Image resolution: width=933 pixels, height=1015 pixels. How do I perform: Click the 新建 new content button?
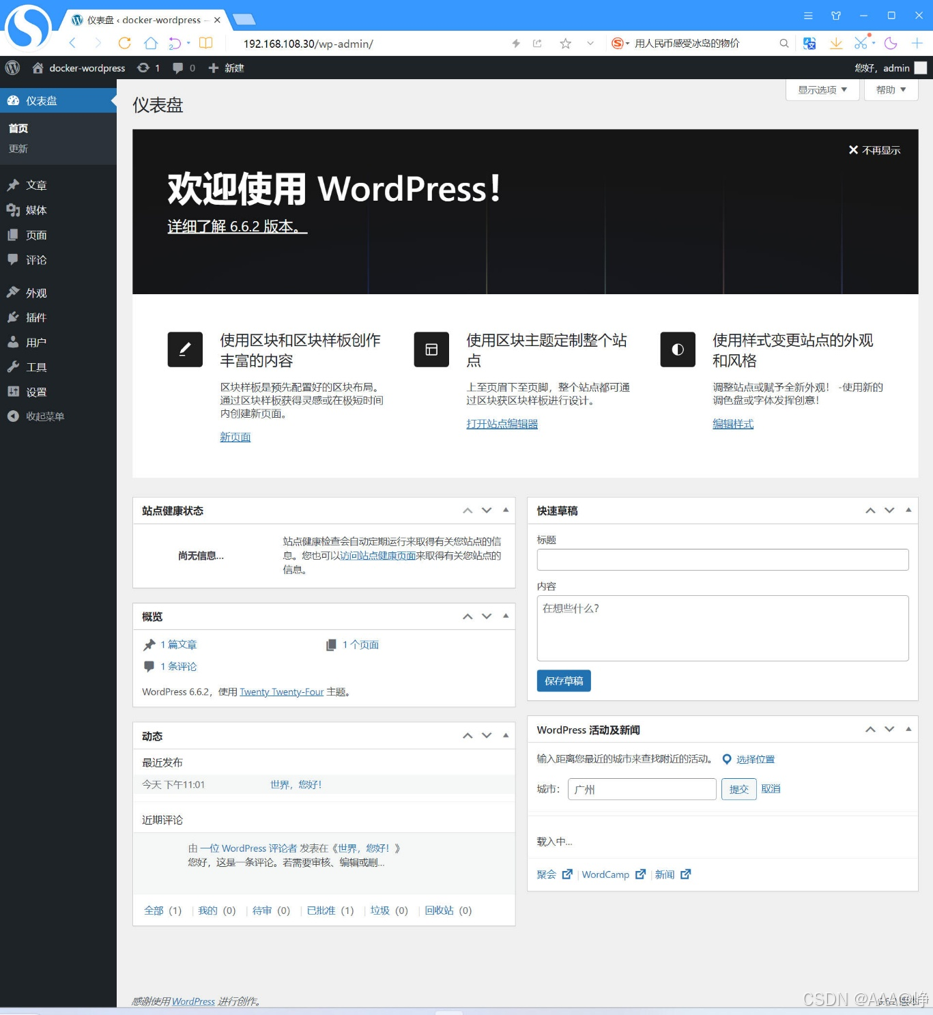226,68
